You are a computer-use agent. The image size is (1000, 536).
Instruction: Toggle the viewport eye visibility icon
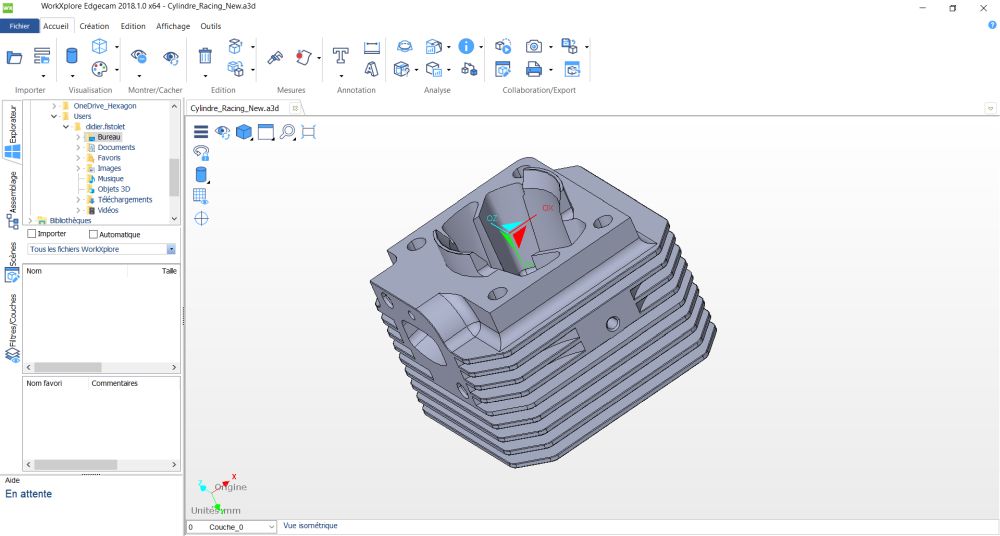click(222, 132)
